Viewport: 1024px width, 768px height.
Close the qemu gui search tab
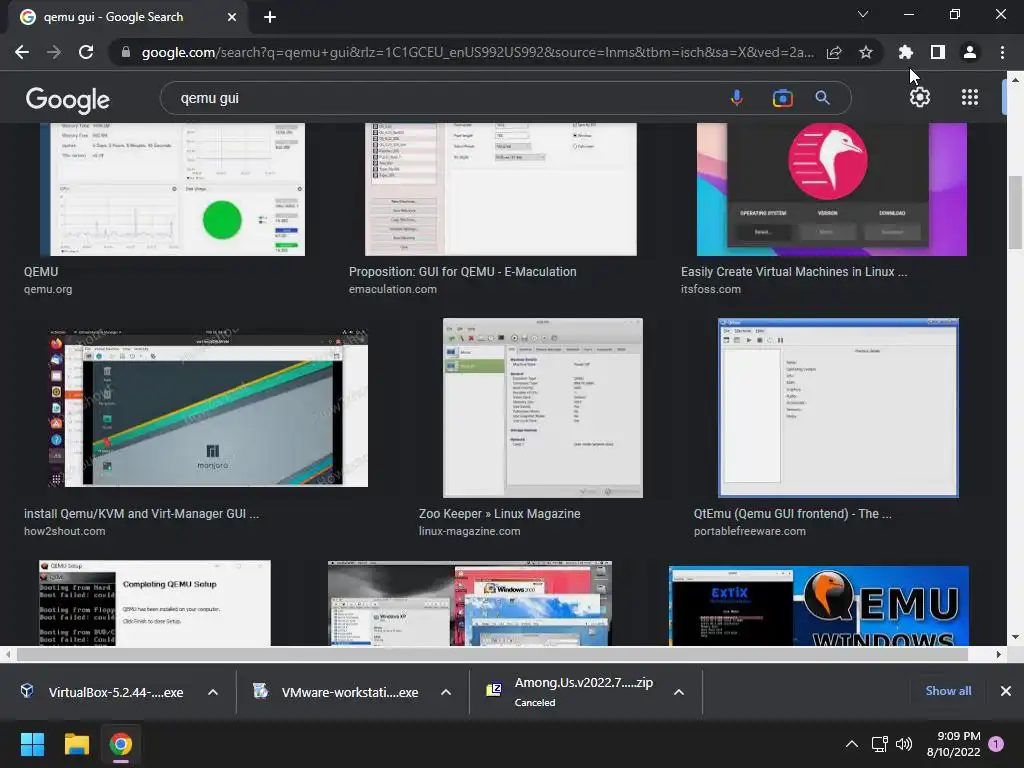point(232,17)
